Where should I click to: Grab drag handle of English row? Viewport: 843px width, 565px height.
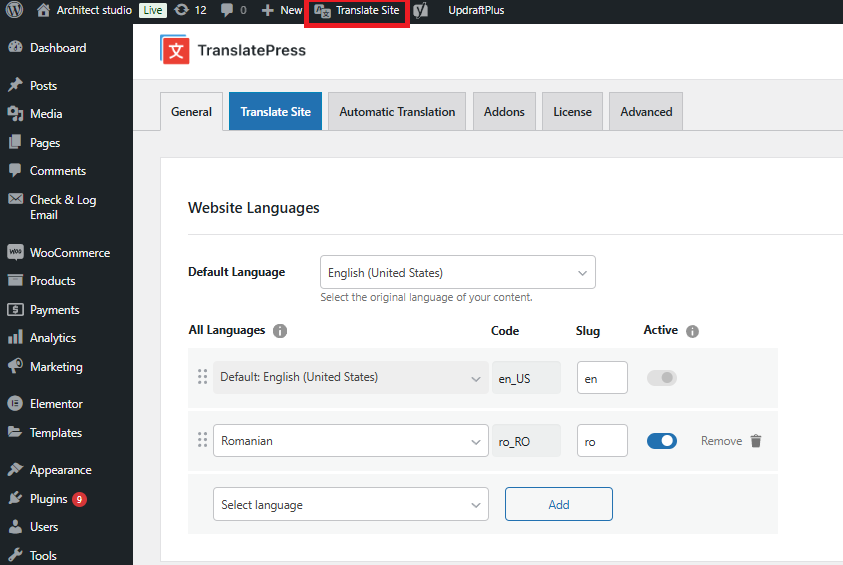pos(202,377)
